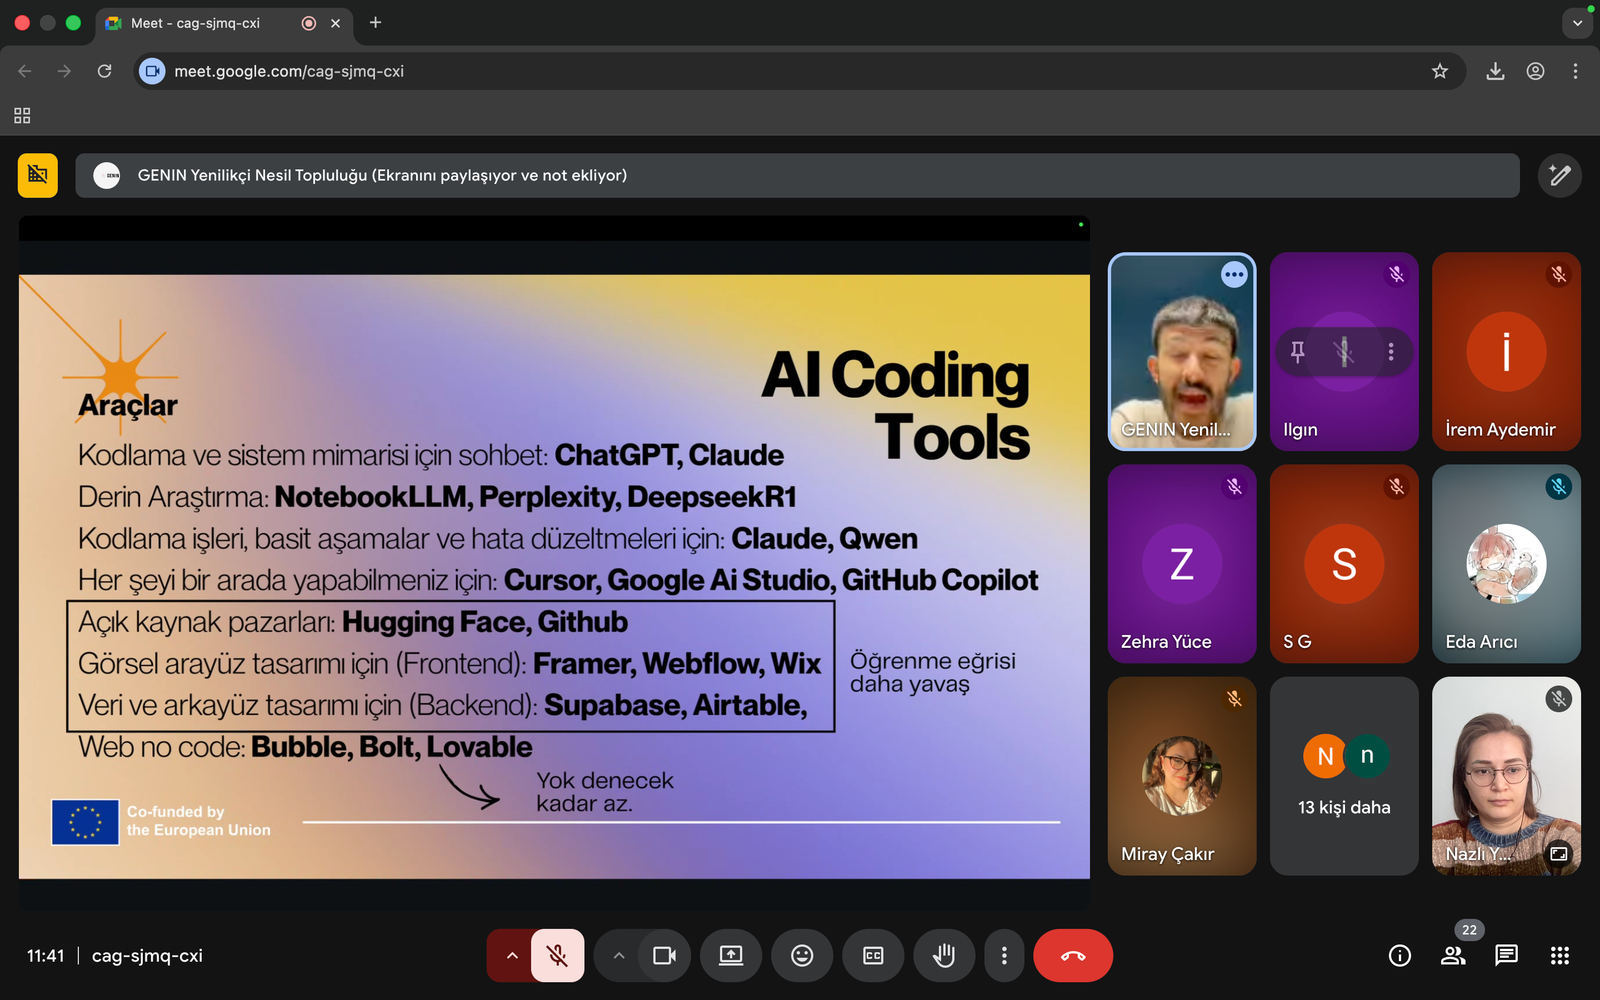The width and height of the screenshot is (1600, 1000).
Task: Toggle the camera on or off
Action: (x=664, y=956)
